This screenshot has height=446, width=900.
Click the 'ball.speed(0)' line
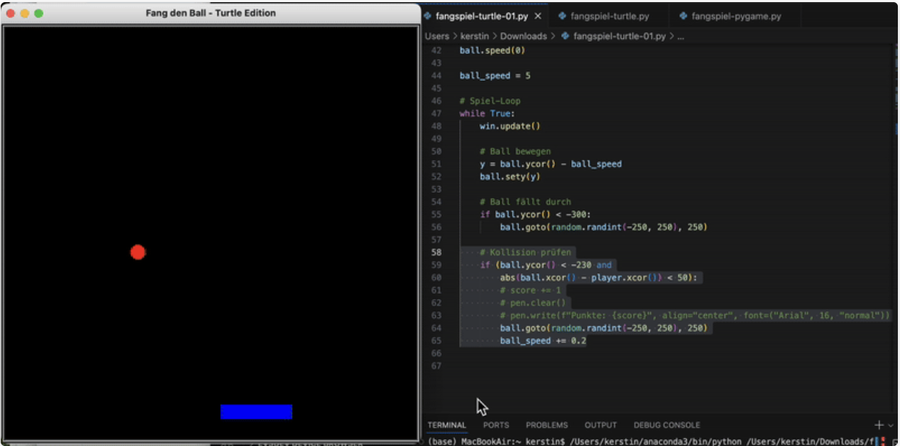[492, 51]
